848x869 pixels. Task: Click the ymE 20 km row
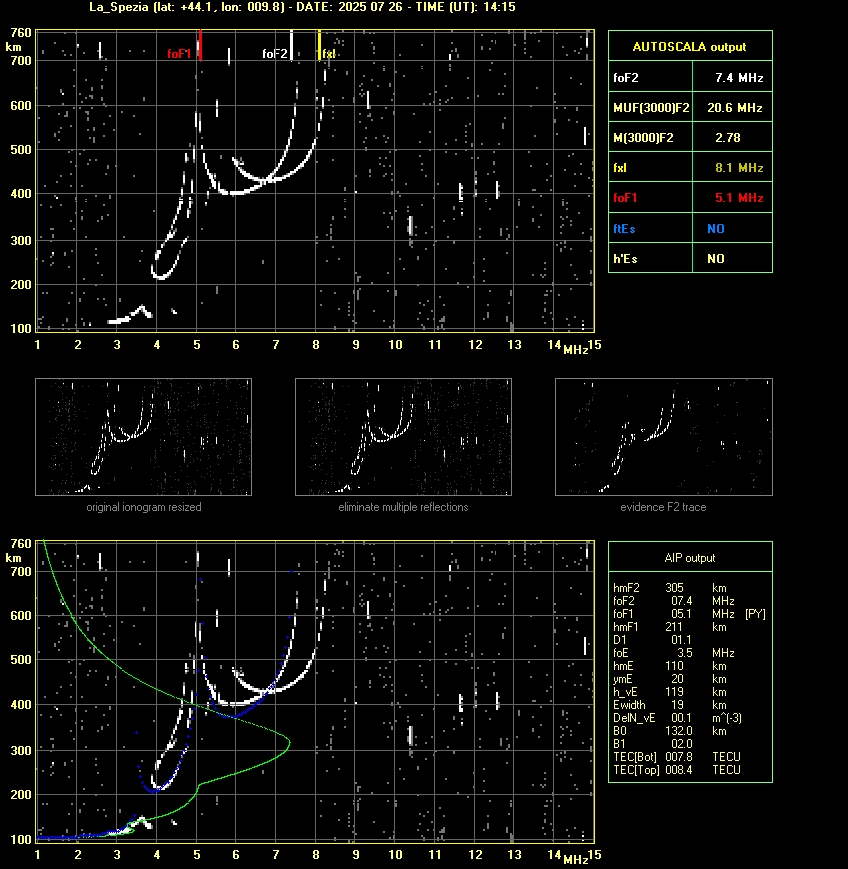[670, 679]
